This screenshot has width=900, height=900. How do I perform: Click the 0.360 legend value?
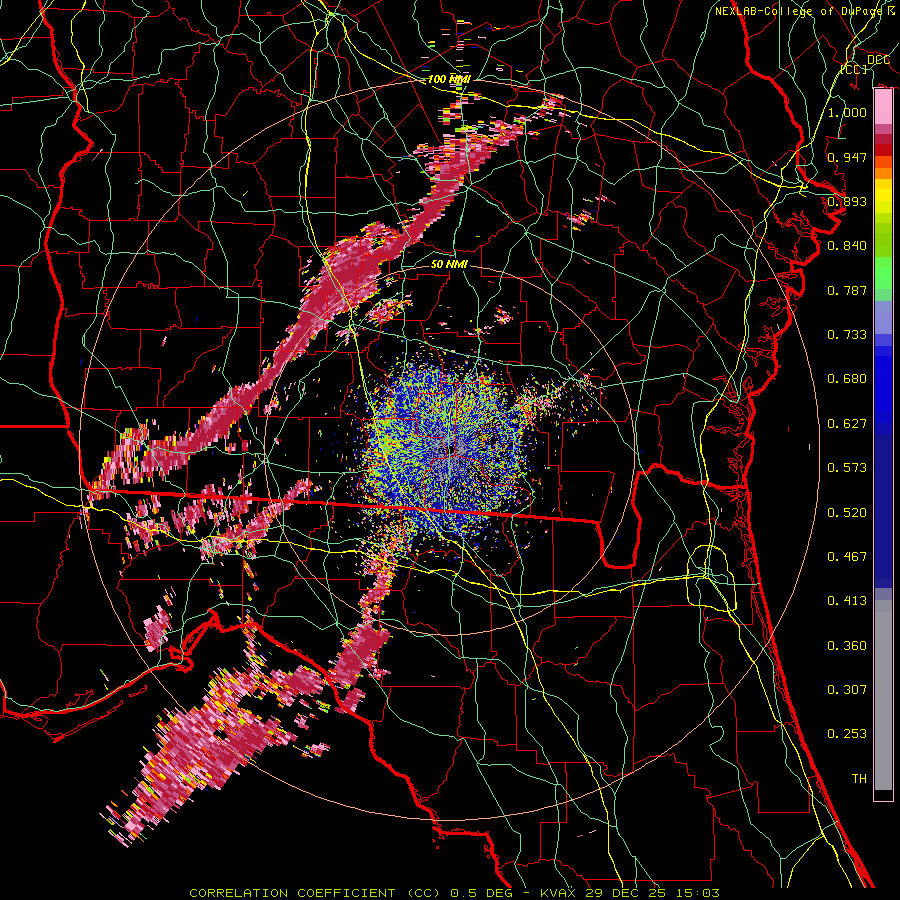click(847, 646)
